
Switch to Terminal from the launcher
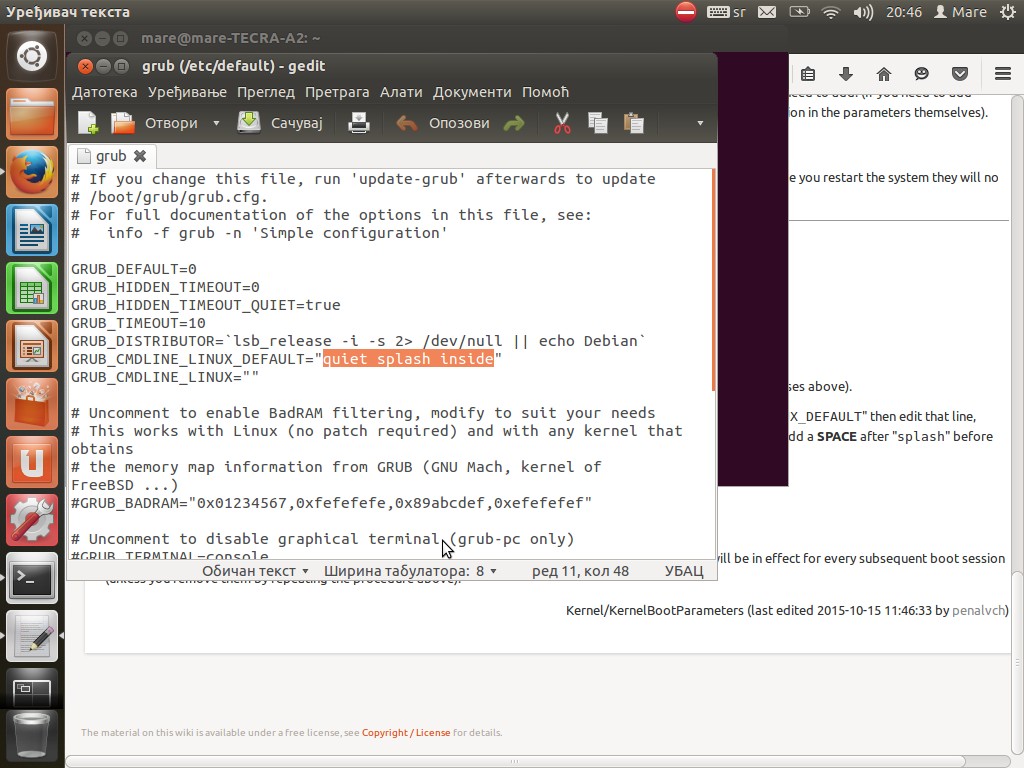pos(32,578)
